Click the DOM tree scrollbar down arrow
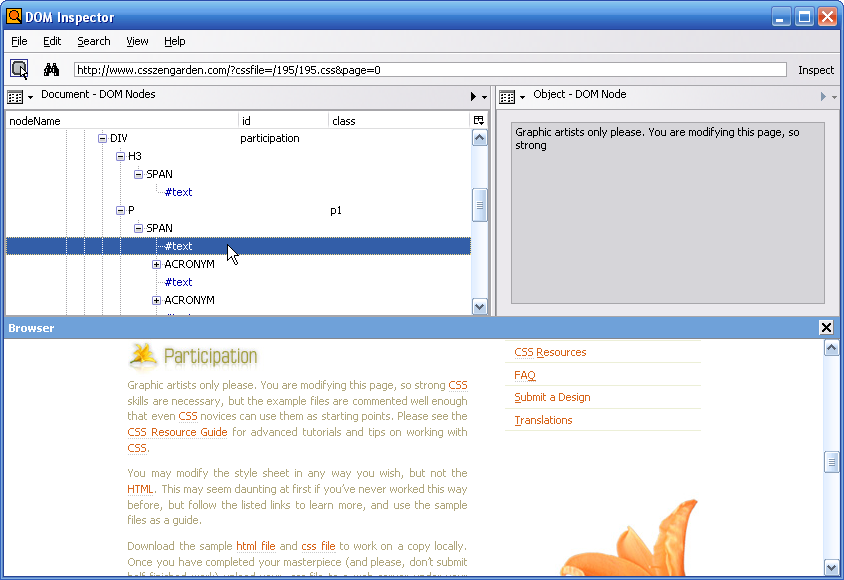The width and height of the screenshot is (844, 580). click(479, 307)
